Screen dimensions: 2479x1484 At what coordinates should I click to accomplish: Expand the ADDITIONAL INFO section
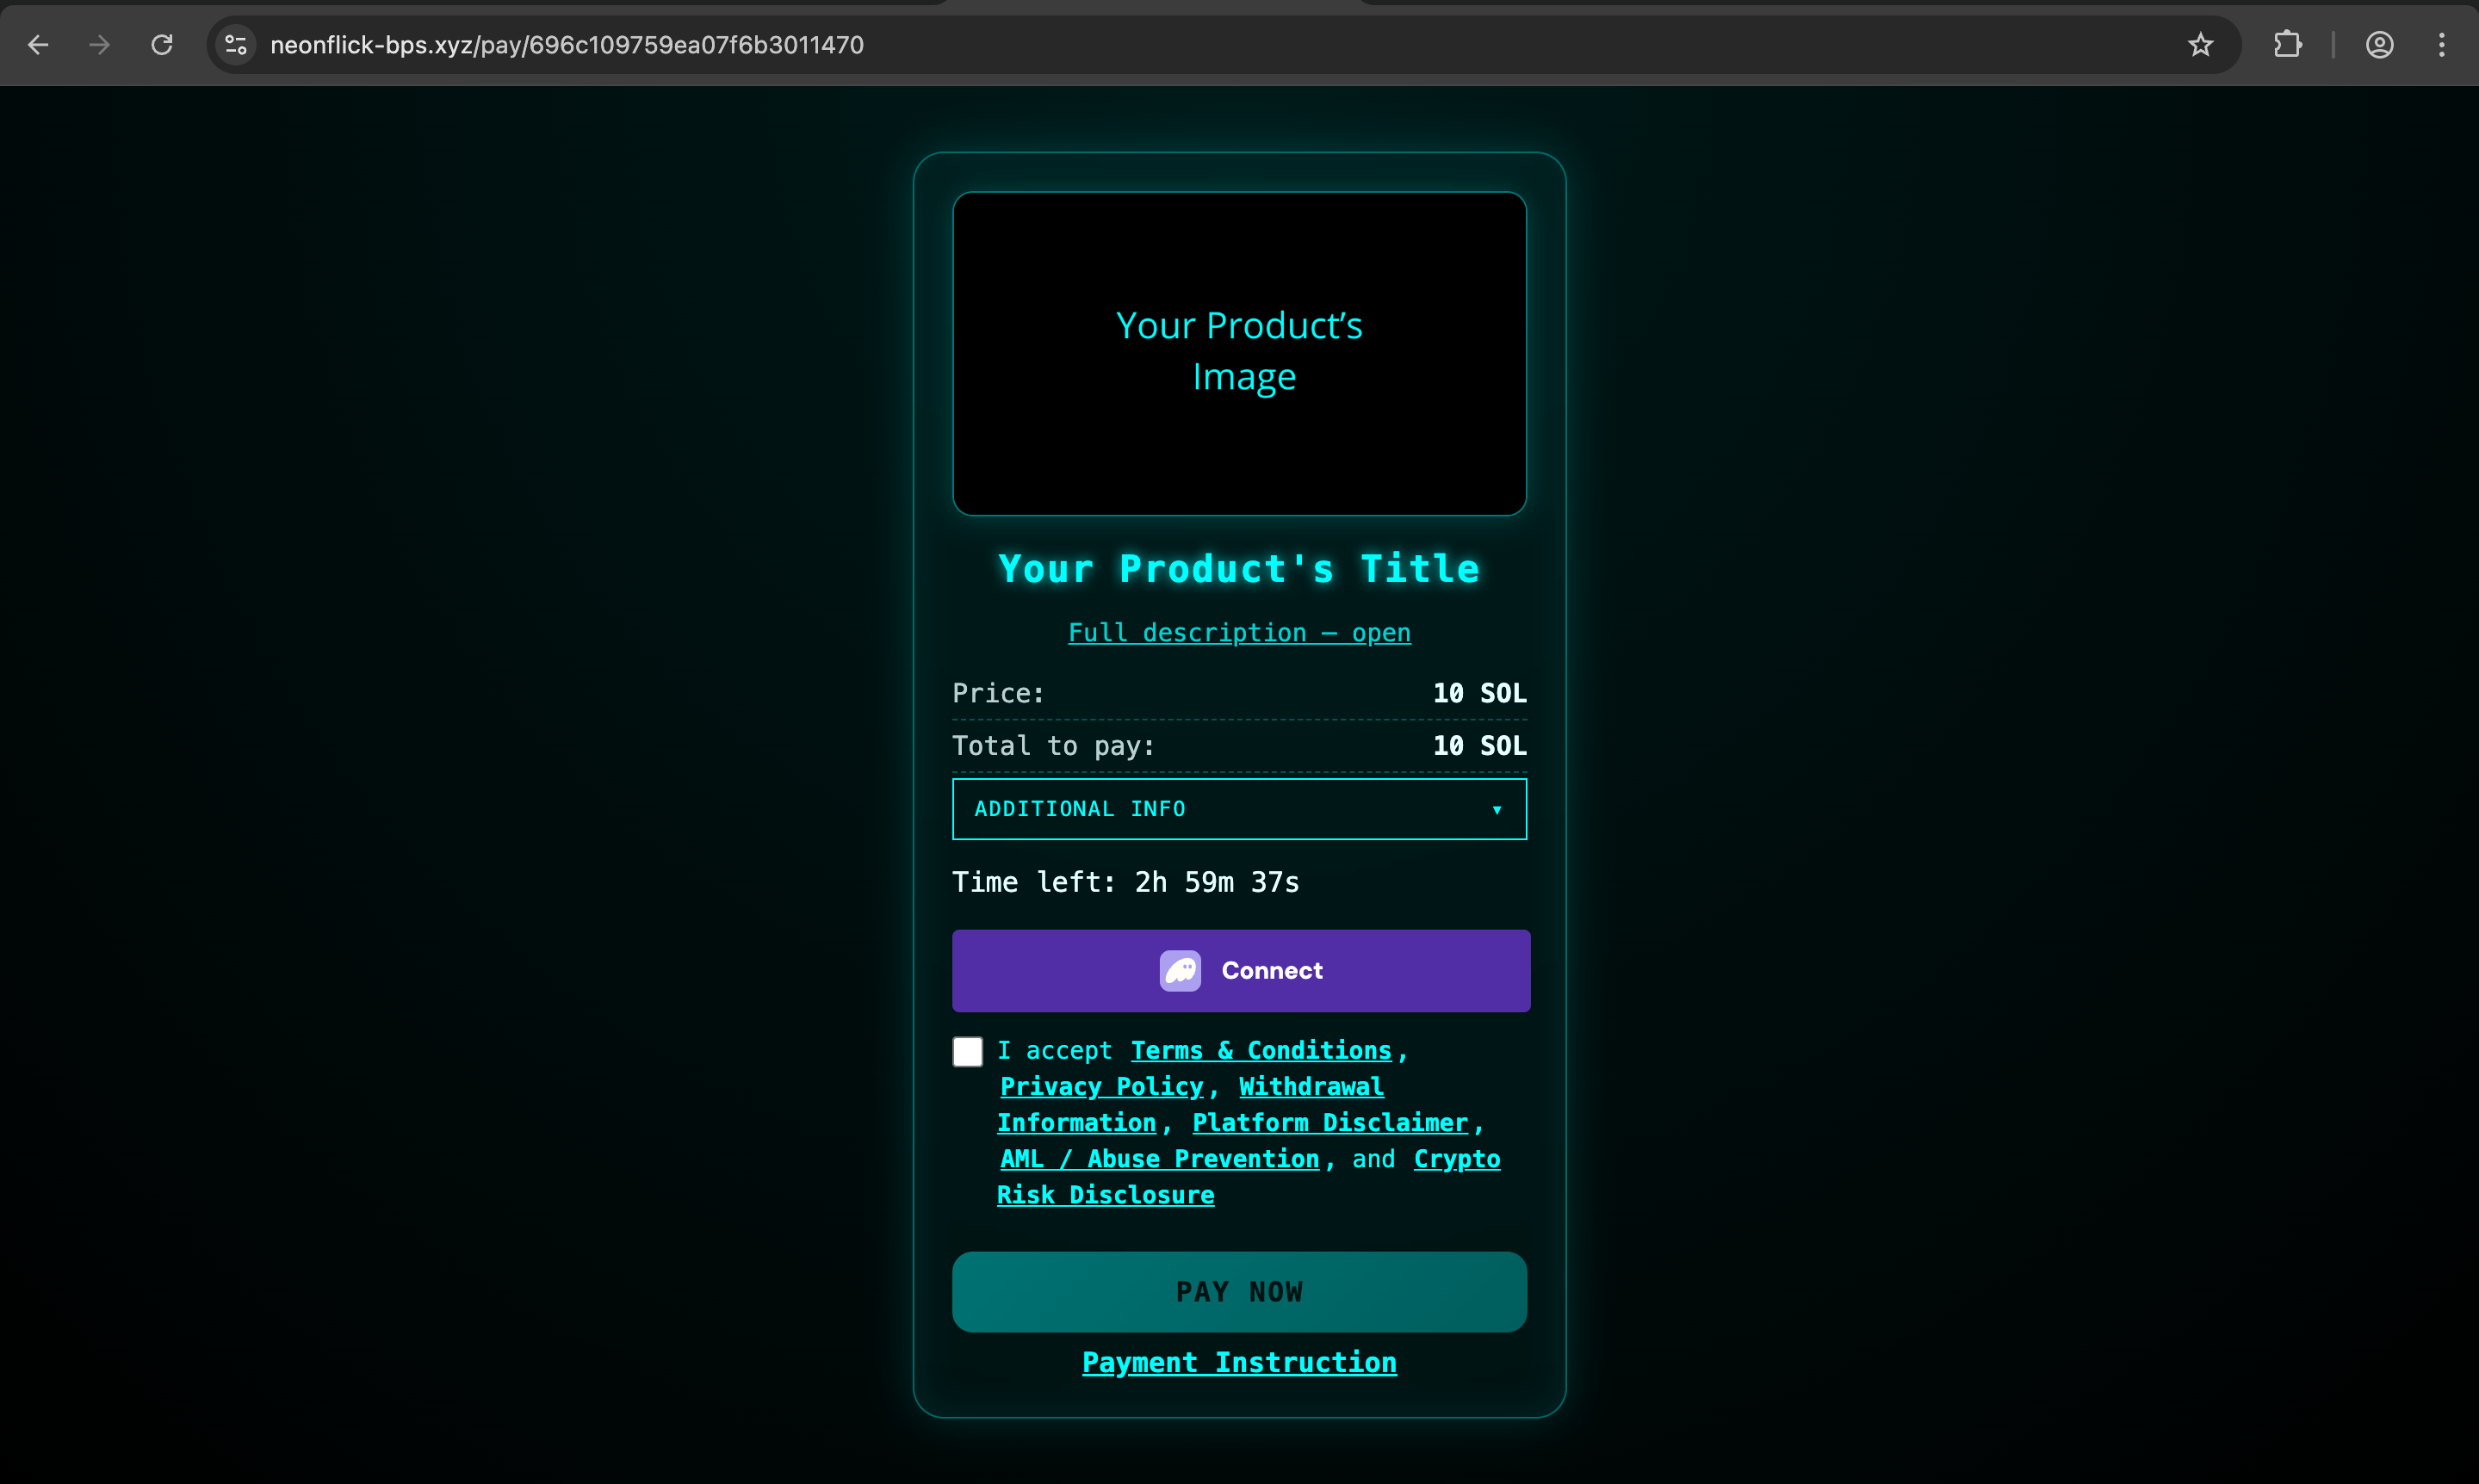[x=1239, y=809]
